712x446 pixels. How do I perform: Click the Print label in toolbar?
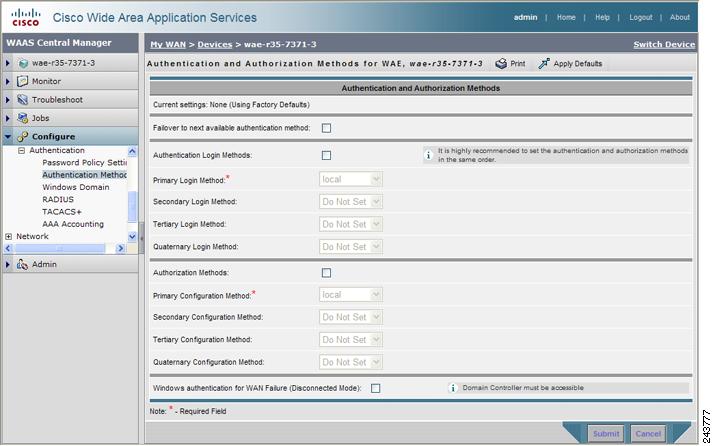[518, 64]
